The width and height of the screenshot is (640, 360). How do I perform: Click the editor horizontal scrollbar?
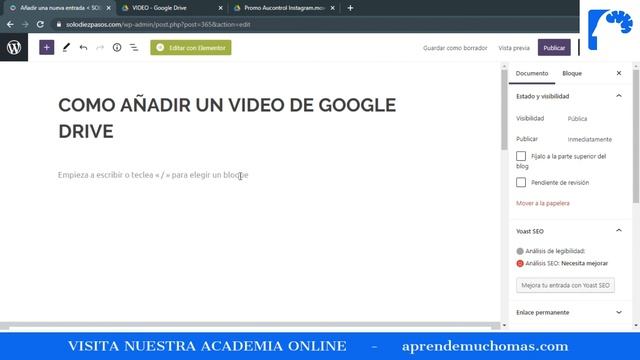pyautogui.click(x=250, y=326)
